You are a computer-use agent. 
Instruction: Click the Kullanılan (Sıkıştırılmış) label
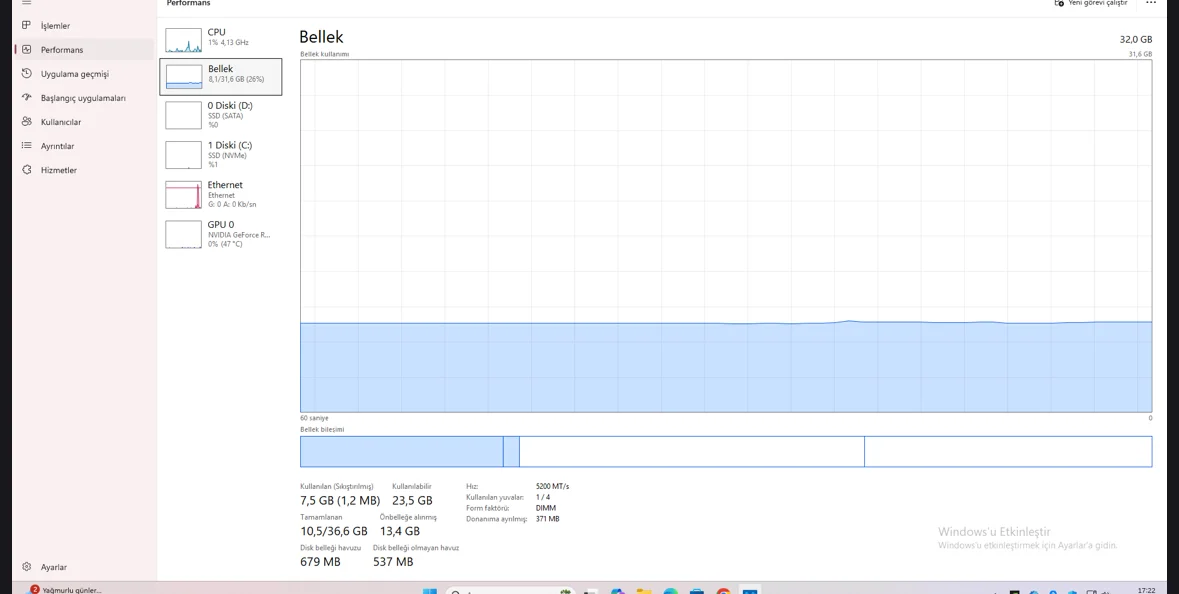[337, 486]
